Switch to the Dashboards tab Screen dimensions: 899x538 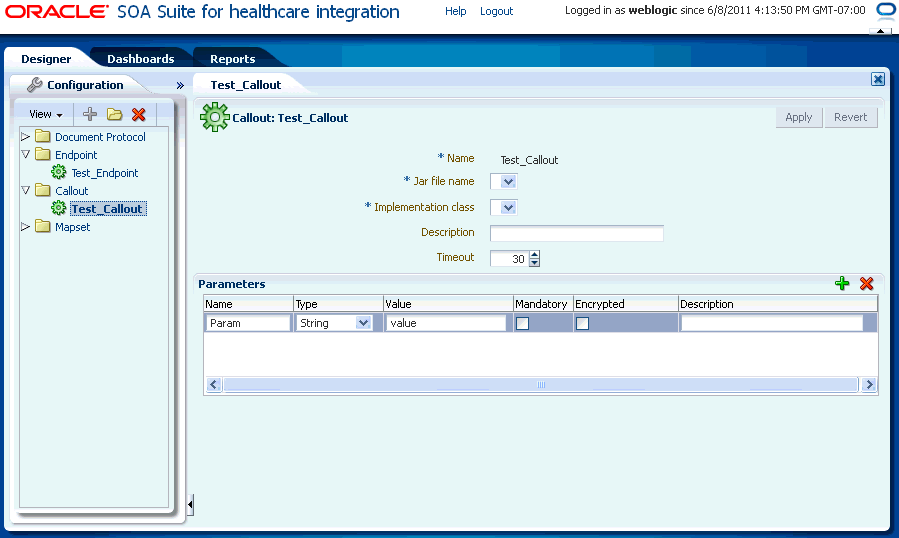point(140,59)
